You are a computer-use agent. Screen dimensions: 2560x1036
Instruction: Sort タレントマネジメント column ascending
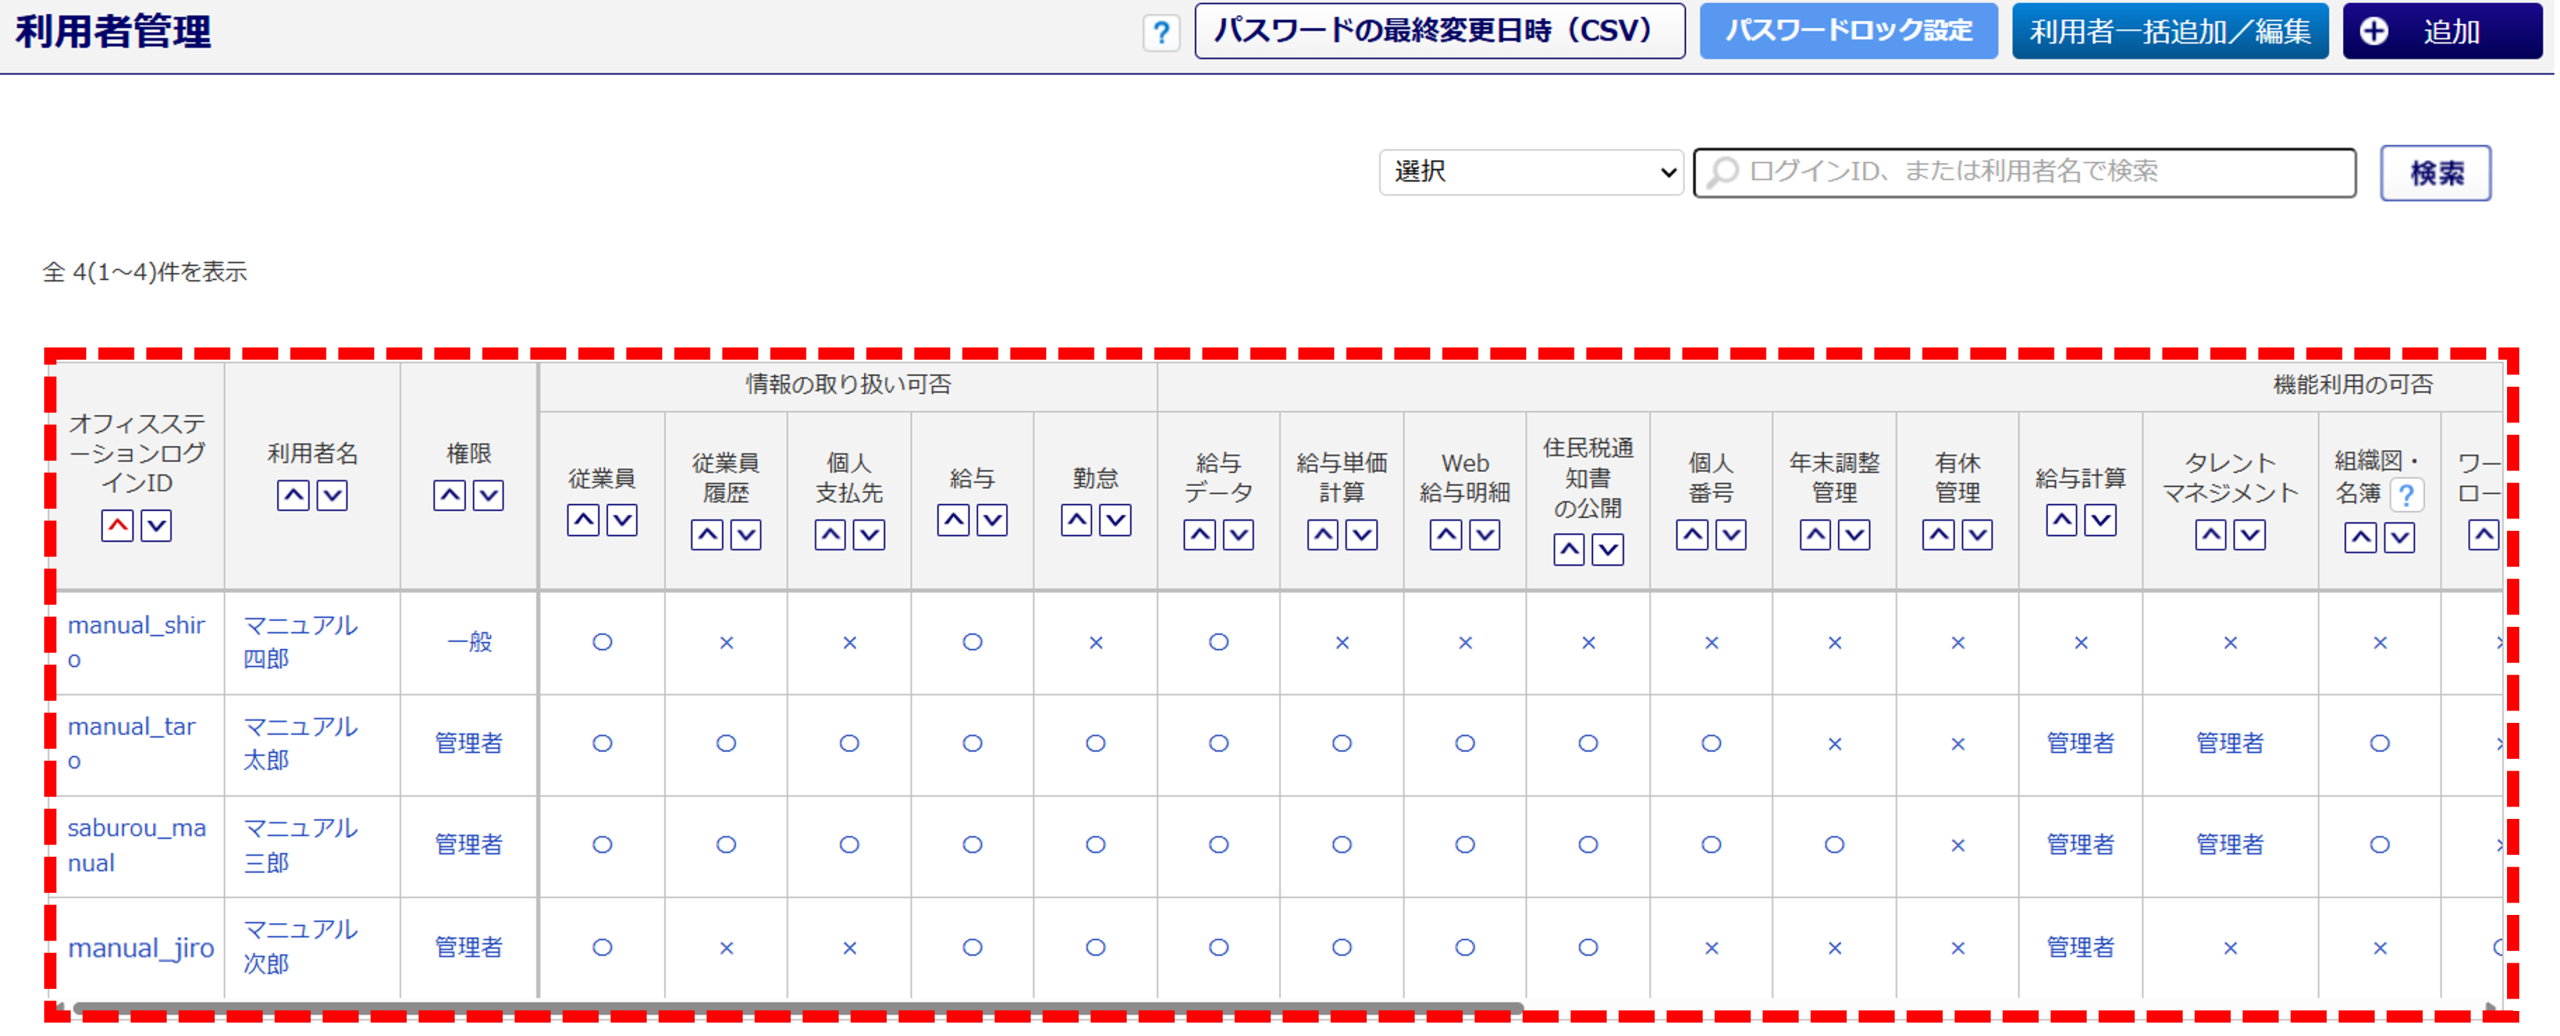pyautogui.click(x=2211, y=535)
